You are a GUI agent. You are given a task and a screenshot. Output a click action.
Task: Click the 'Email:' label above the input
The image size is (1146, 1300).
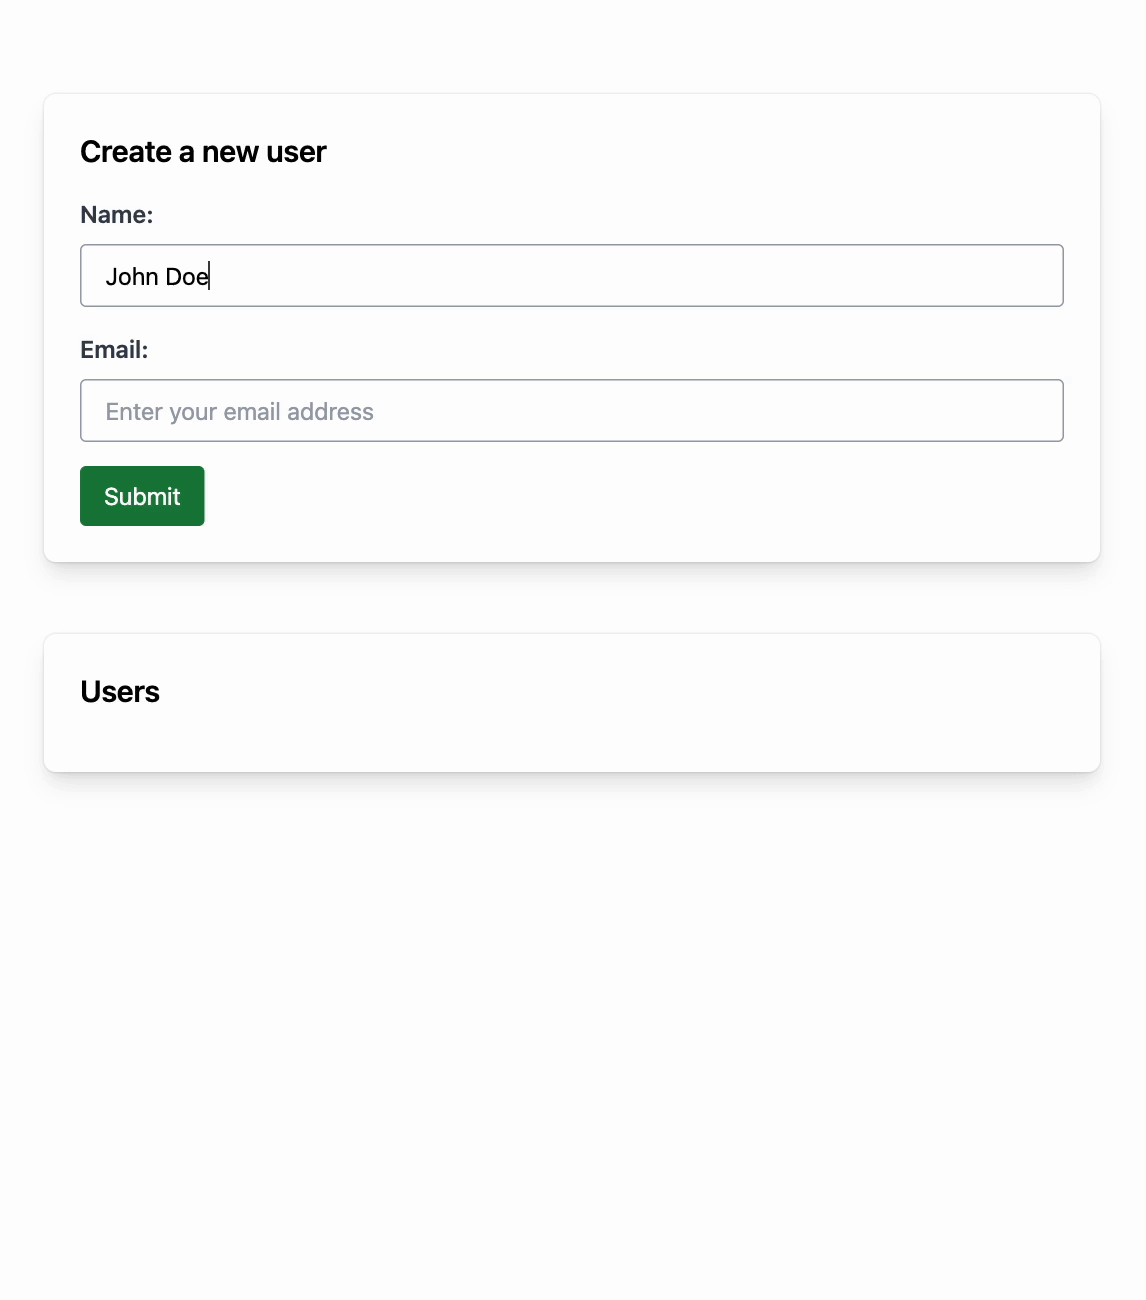pyautogui.click(x=114, y=349)
